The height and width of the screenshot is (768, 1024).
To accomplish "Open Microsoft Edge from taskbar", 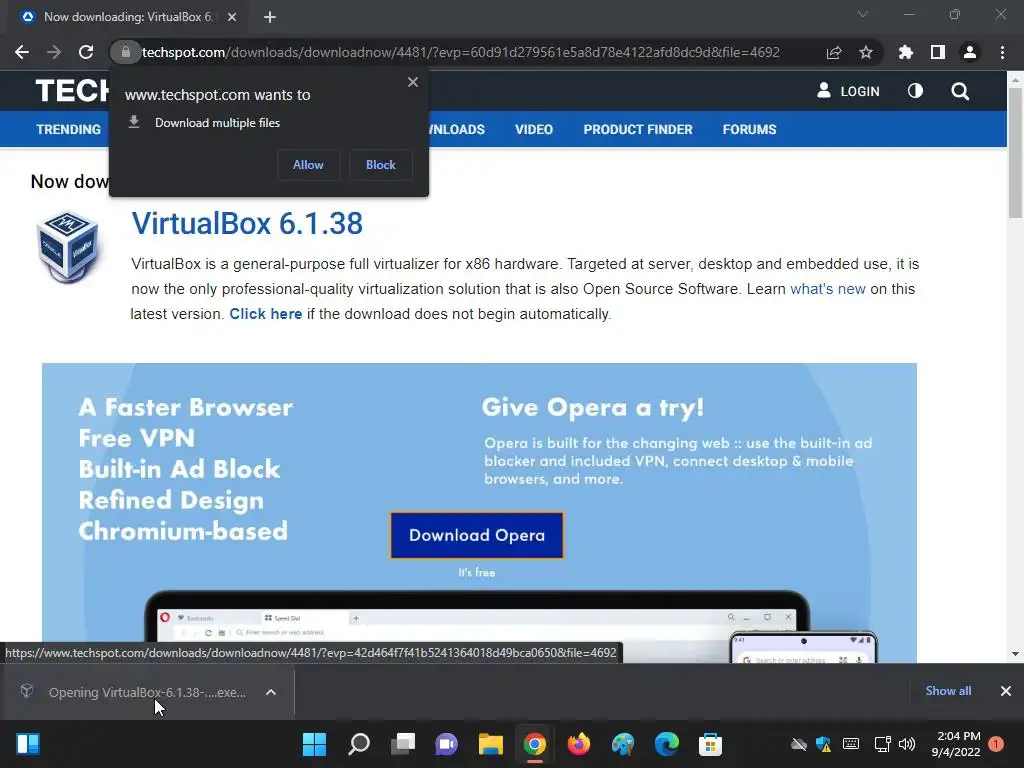I will click(667, 744).
